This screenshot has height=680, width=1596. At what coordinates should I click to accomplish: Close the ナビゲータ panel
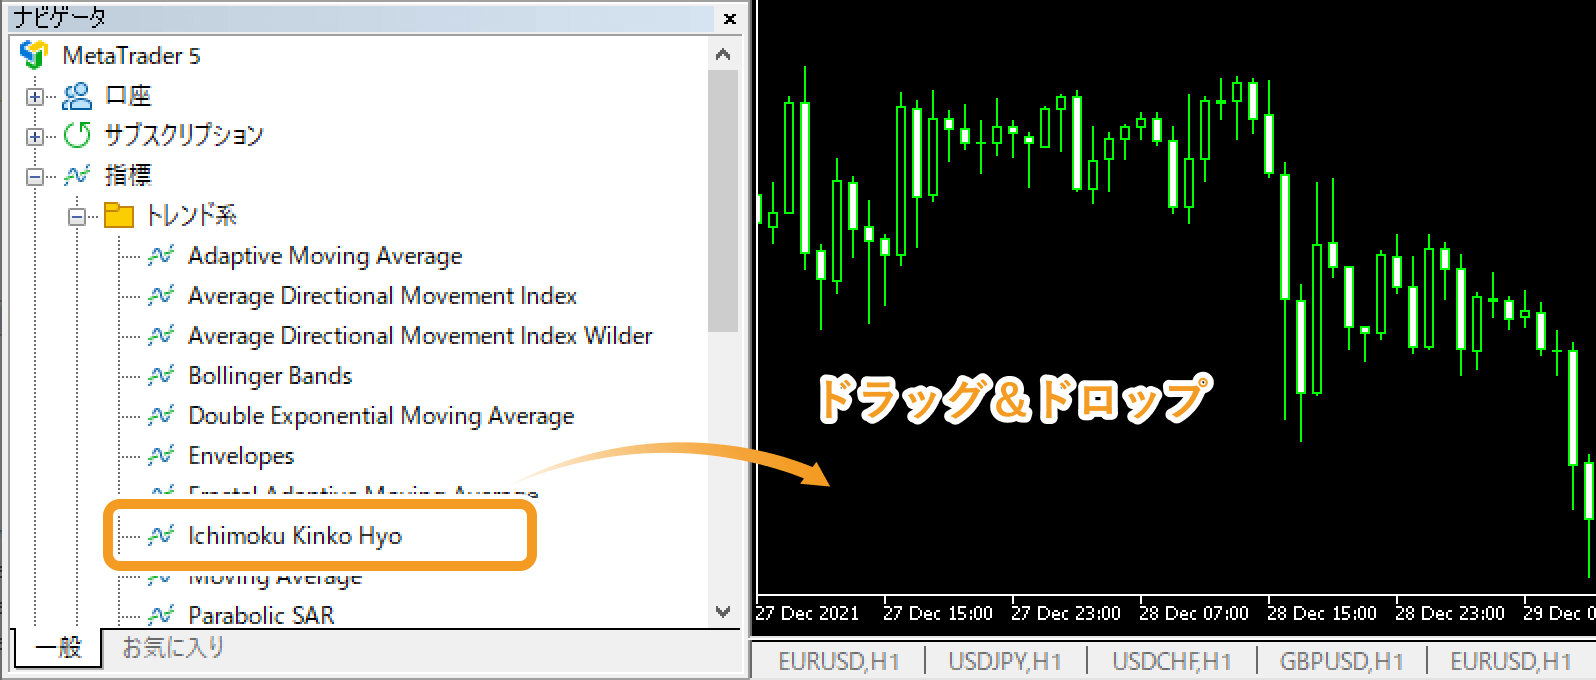(730, 18)
